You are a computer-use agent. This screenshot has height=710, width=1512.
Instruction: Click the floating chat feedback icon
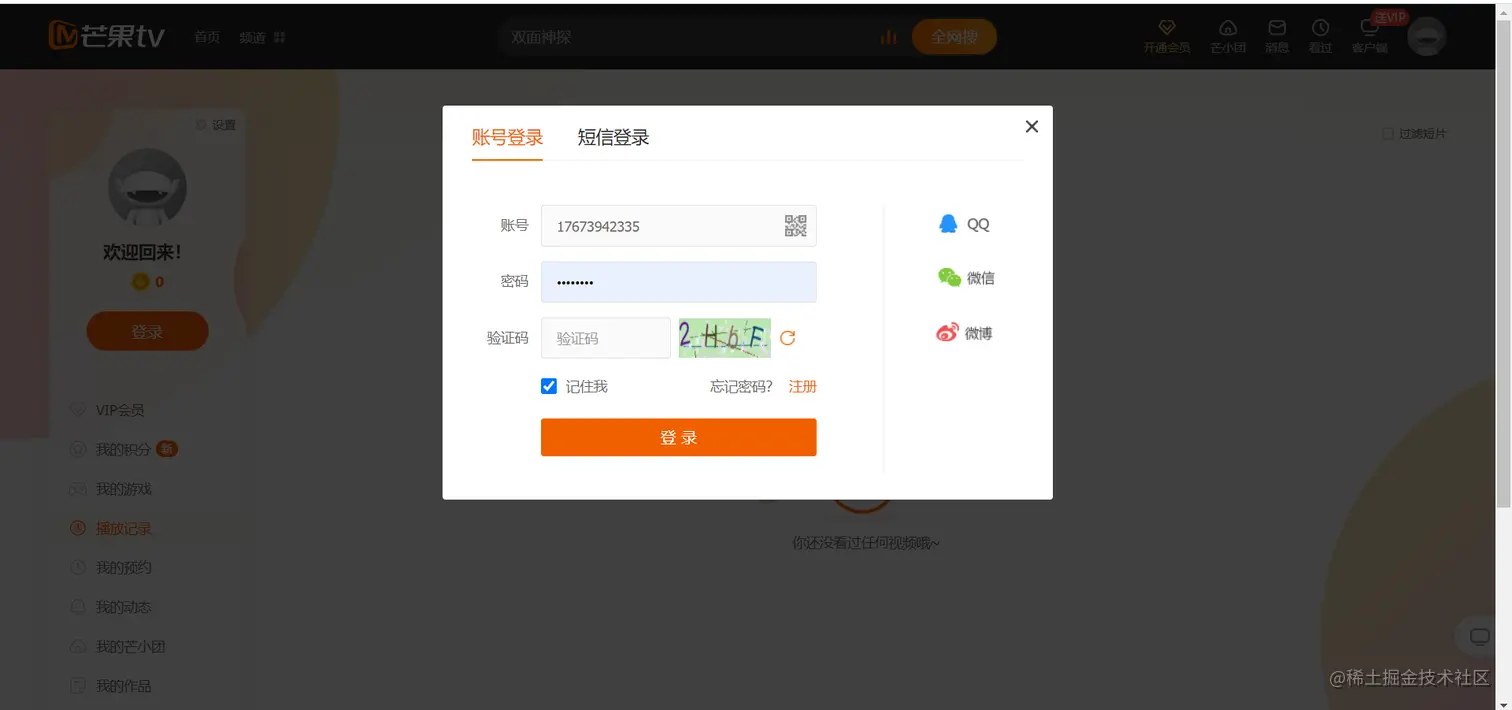(x=1478, y=635)
